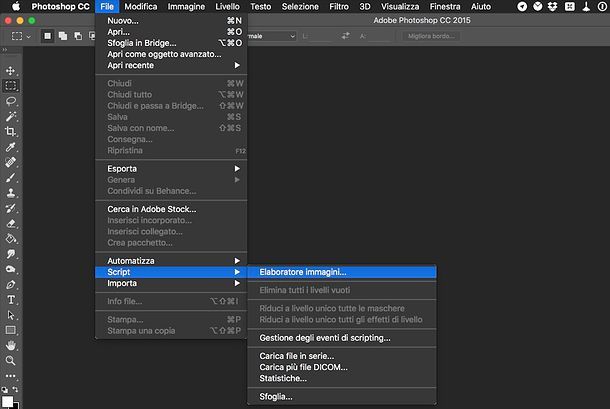Select Carica file in serie...
Screen dimensions: 610x409
342,356
